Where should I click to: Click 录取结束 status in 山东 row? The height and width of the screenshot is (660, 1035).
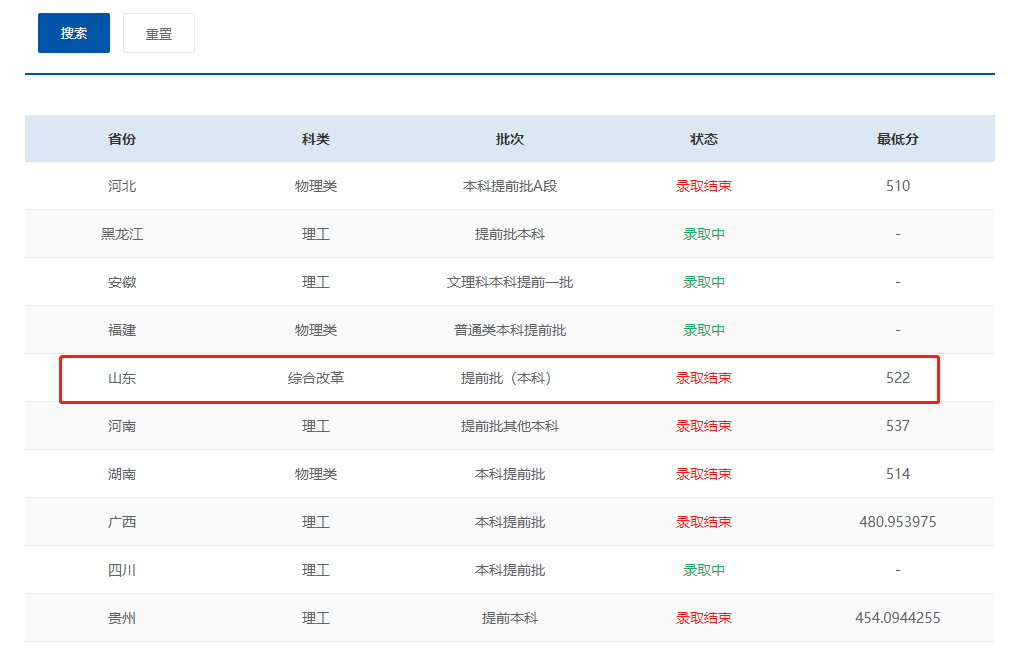click(x=704, y=378)
